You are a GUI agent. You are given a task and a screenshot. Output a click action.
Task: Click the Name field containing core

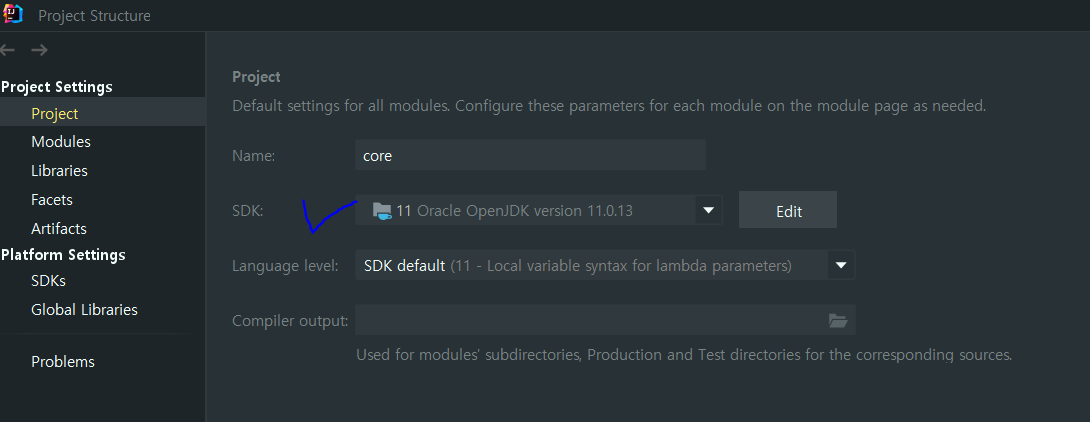(x=530, y=155)
